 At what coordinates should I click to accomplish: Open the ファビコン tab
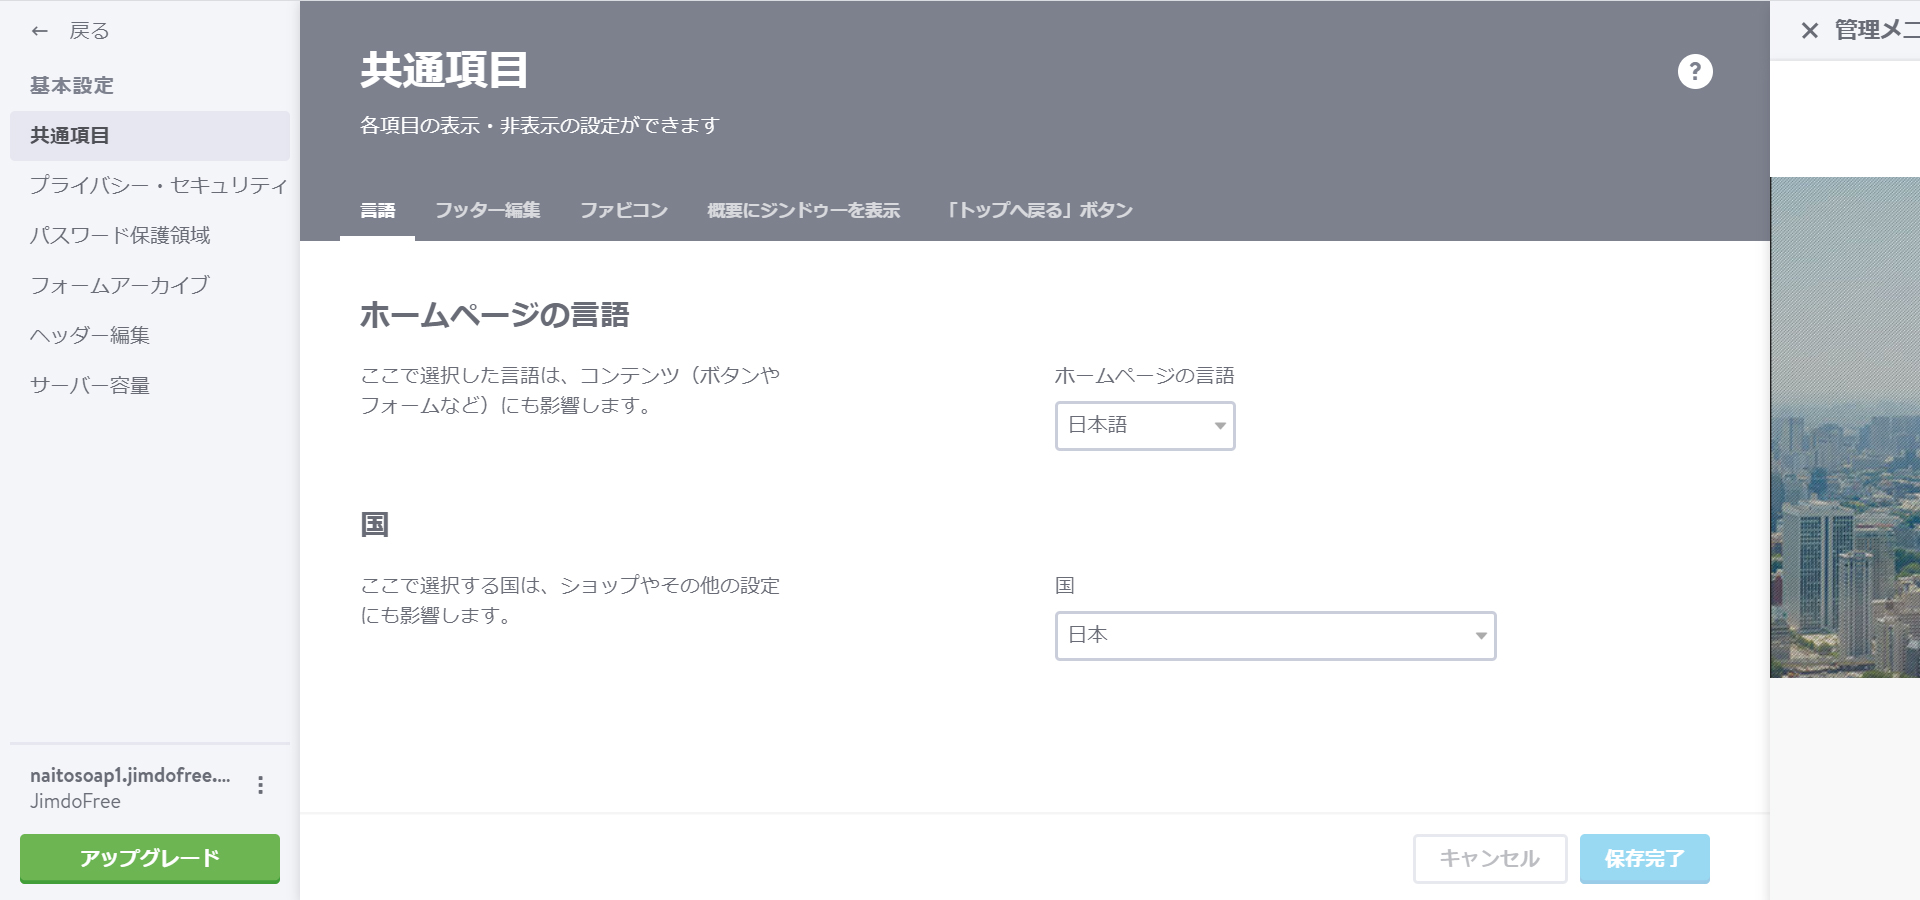coord(623,210)
